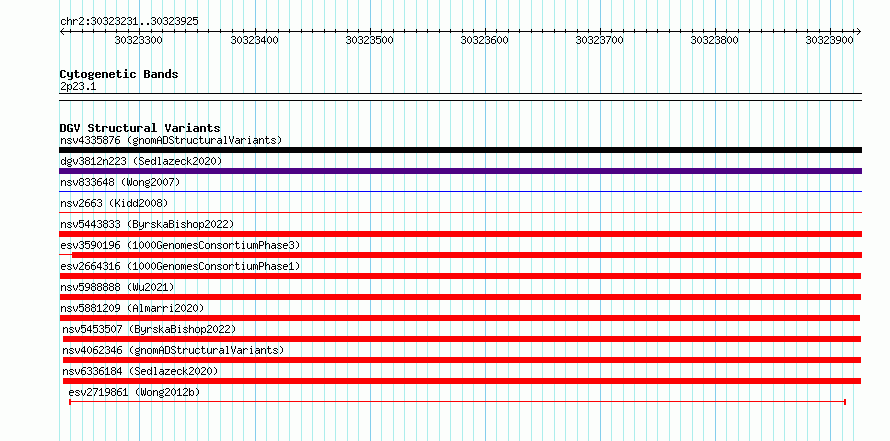Open the nsv5881209 Almarri2020 label
Viewport: 890px width, 441px height.
(132, 308)
